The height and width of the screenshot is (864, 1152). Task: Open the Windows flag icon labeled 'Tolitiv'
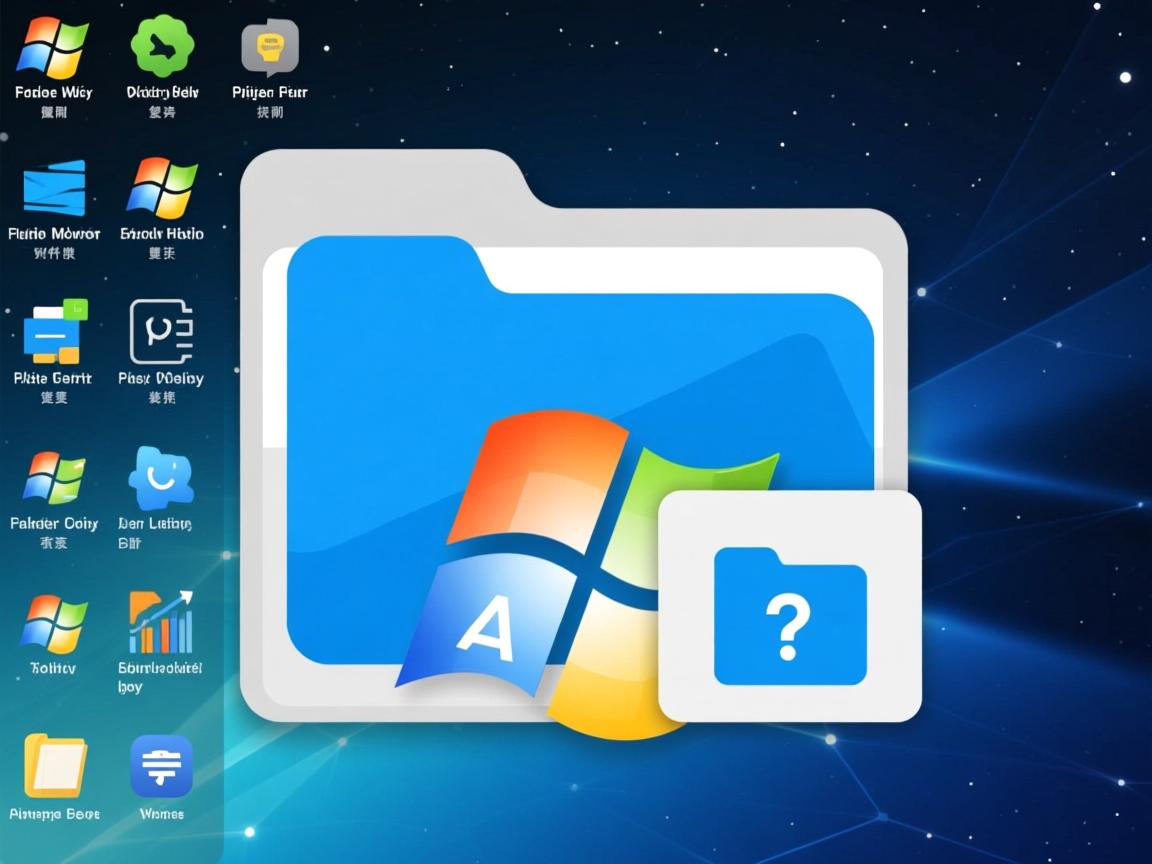54,623
